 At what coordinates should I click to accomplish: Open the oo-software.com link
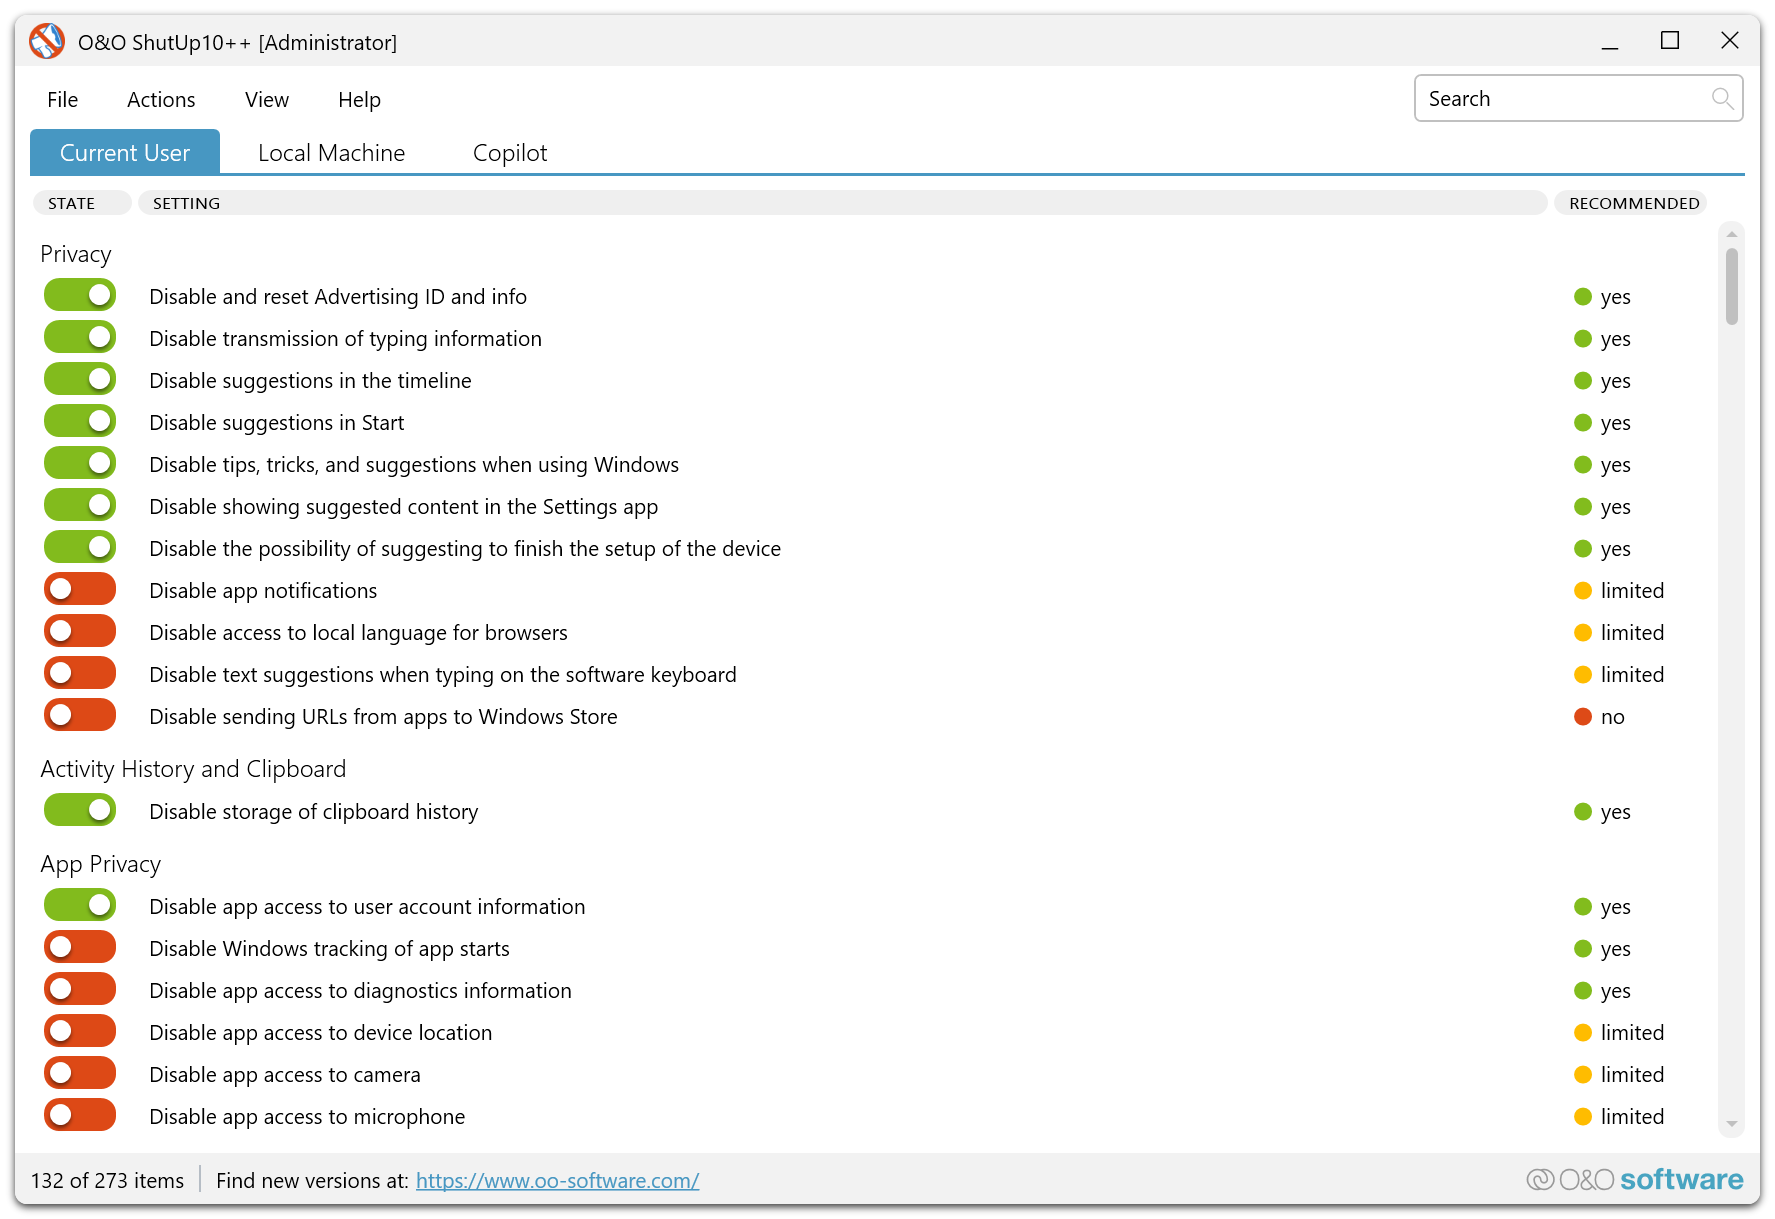coord(557,1181)
